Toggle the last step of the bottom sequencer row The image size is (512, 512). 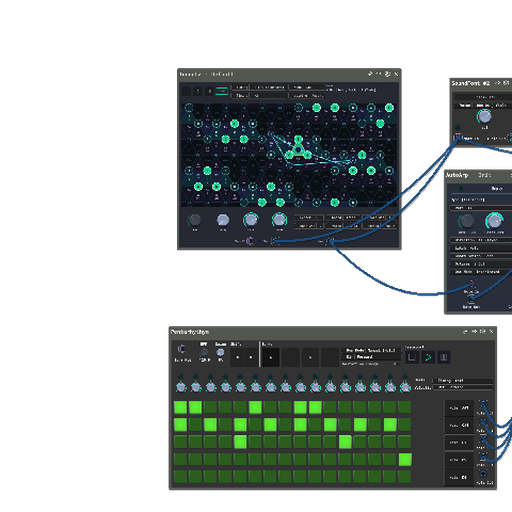405,476
